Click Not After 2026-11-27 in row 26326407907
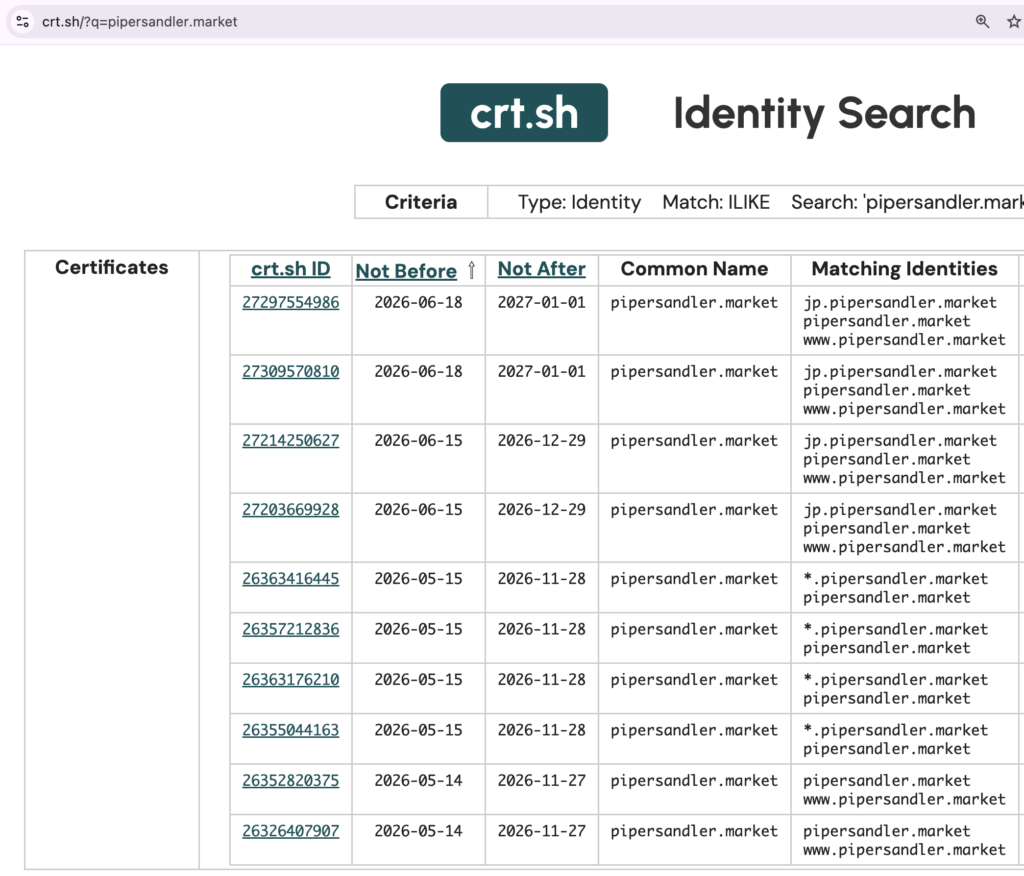The image size is (1024, 876). pyautogui.click(x=541, y=831)
